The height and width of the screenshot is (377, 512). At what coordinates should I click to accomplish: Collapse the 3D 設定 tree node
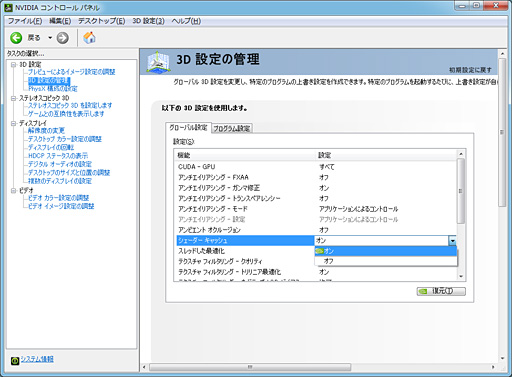pos(13,64)
